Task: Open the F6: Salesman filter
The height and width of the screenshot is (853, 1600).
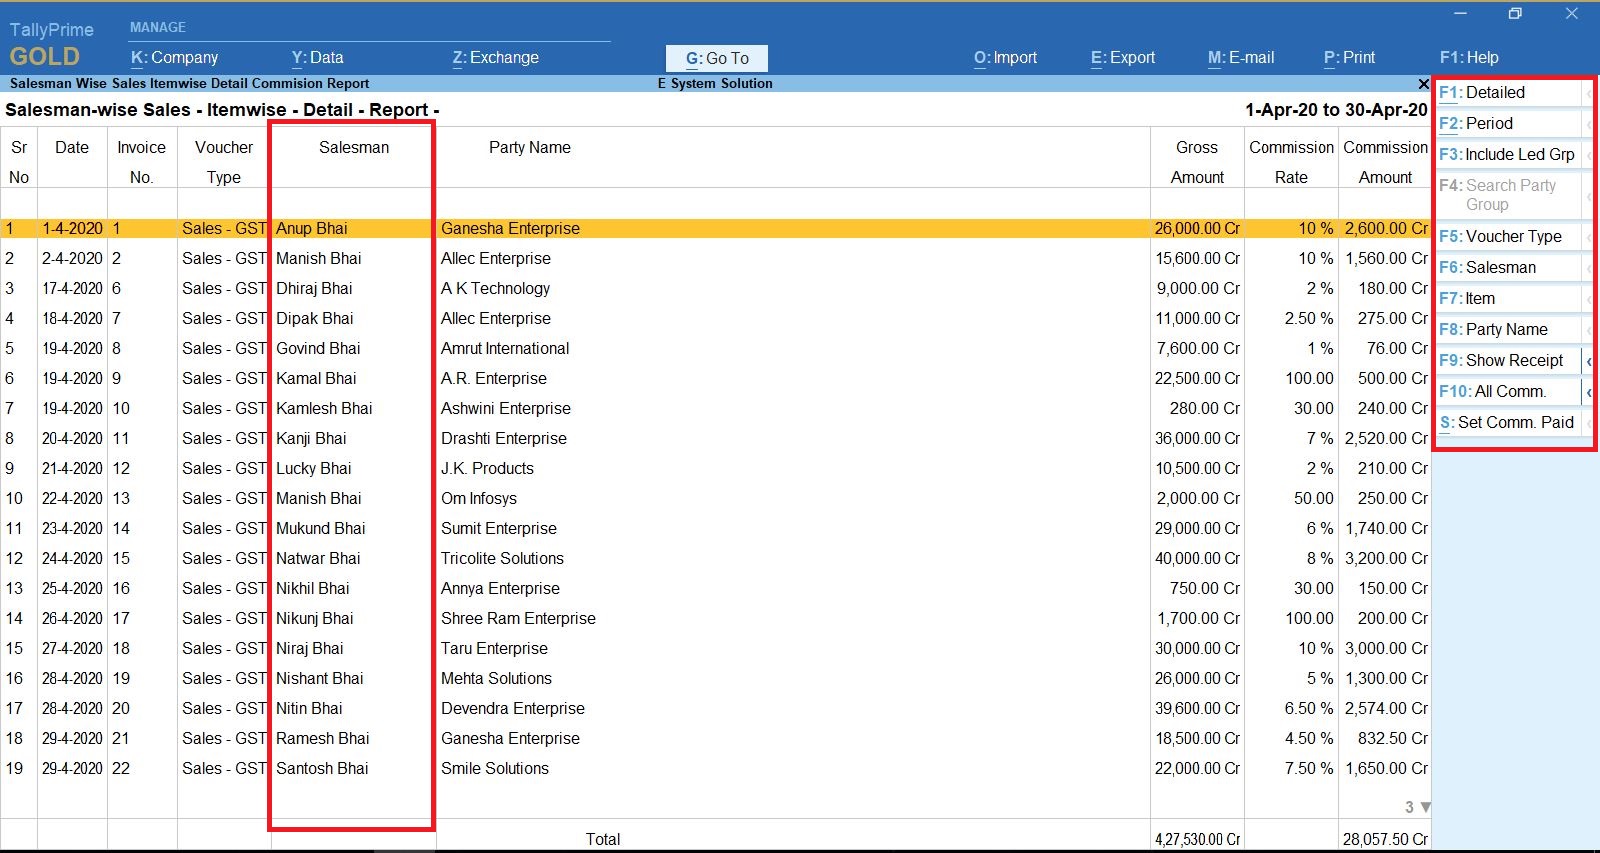Action: coord(1508,268)
